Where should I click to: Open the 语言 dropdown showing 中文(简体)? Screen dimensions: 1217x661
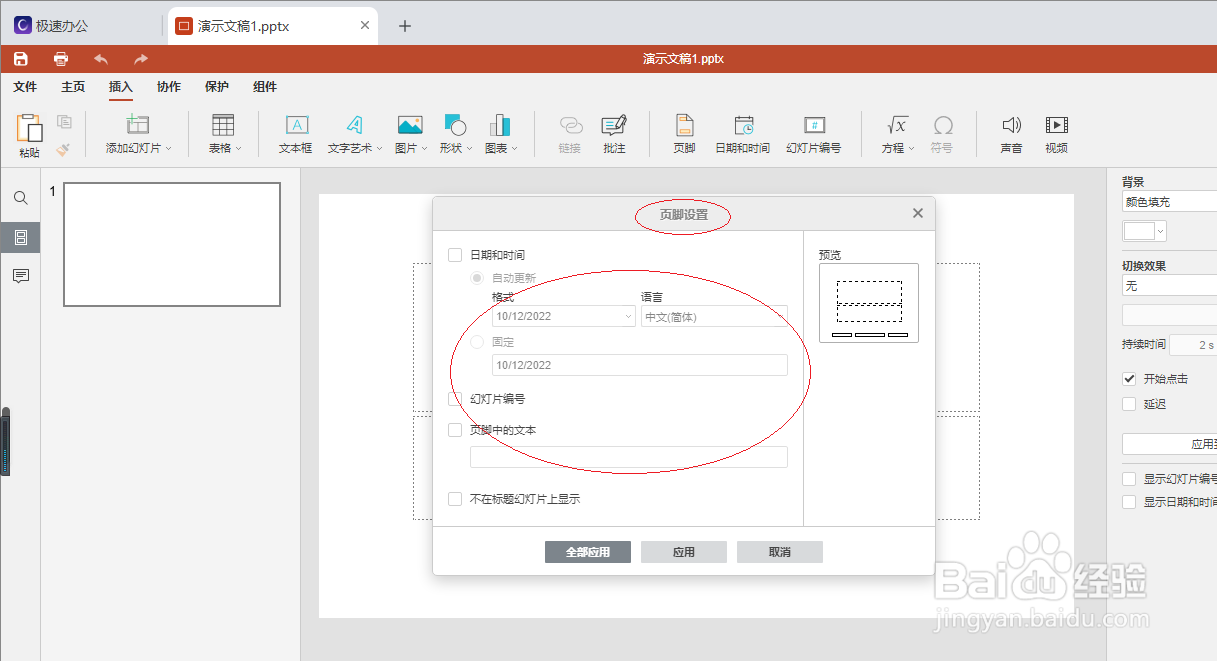click(714, 316)
